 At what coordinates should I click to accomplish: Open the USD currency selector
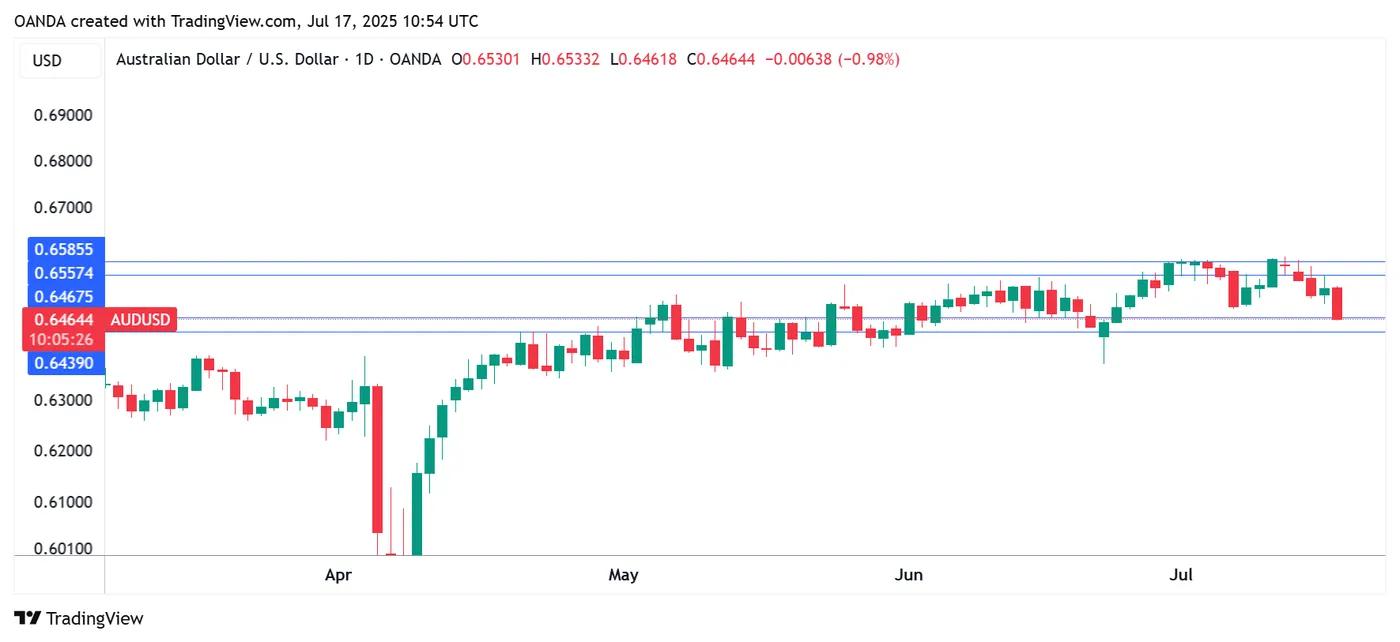tap(47, 60)
